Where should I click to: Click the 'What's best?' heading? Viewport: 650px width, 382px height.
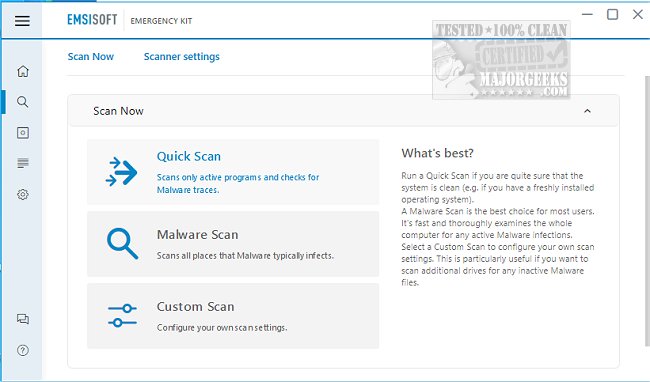click(x=437, y=153)
